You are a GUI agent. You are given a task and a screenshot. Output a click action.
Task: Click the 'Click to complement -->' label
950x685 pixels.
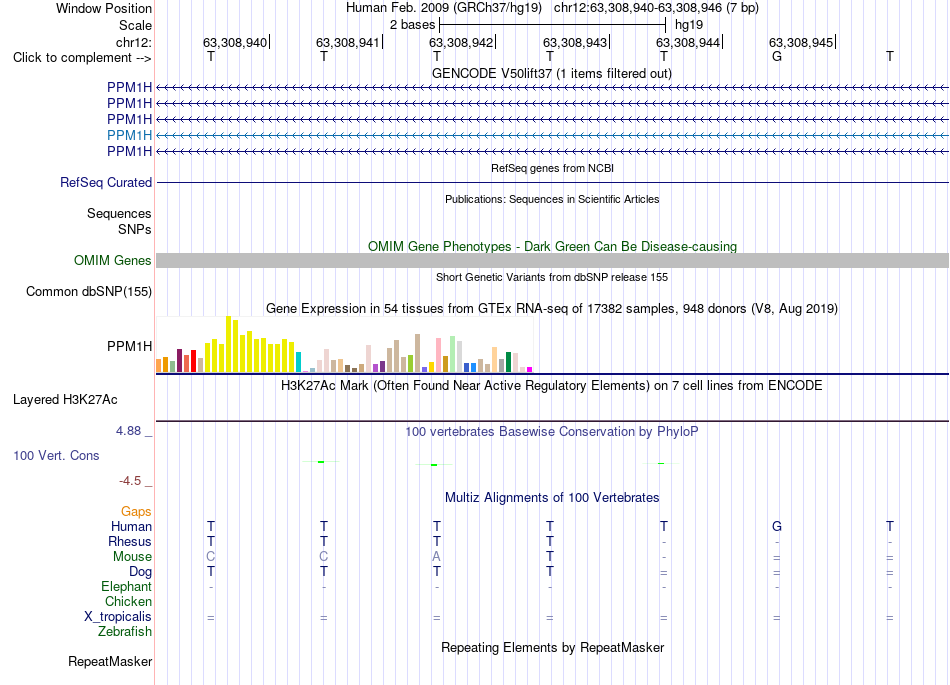coord(82,58)
